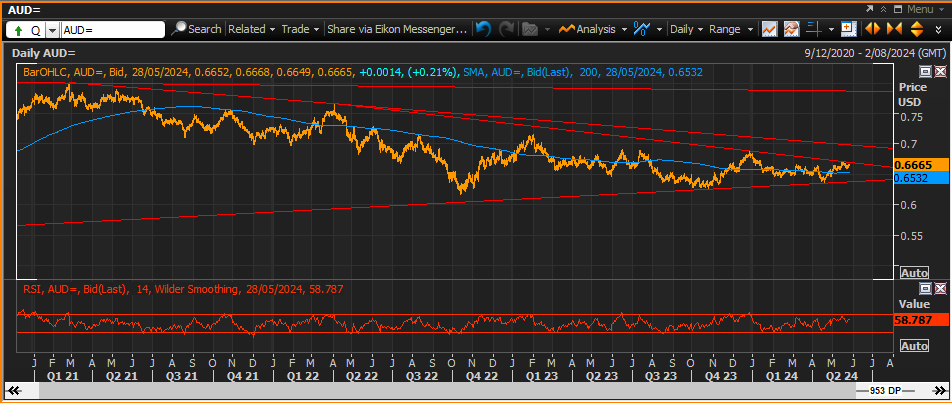Click the line chart style icon
The height and width of the screenshot is (403, 952).
770,29
